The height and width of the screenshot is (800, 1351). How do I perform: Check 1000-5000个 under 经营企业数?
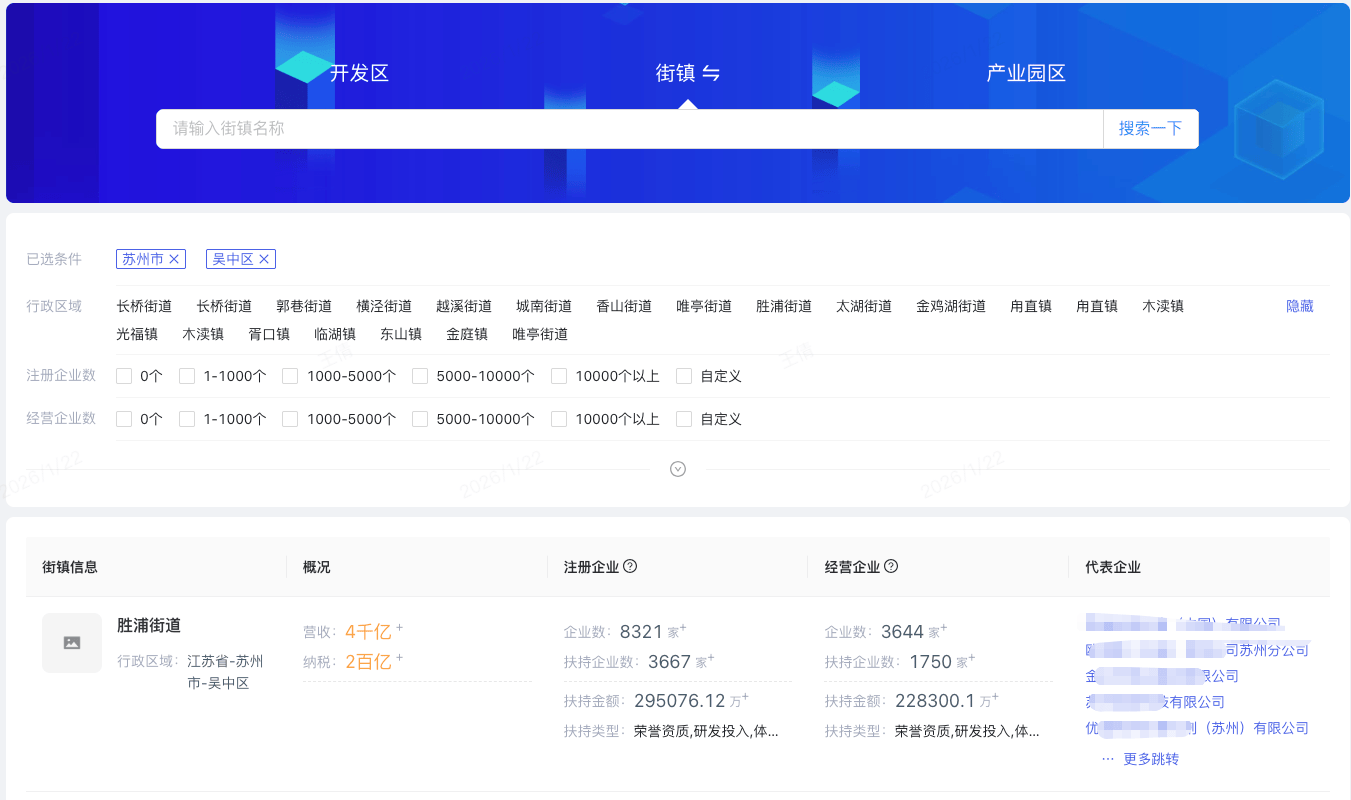click(x=290, y=419)
